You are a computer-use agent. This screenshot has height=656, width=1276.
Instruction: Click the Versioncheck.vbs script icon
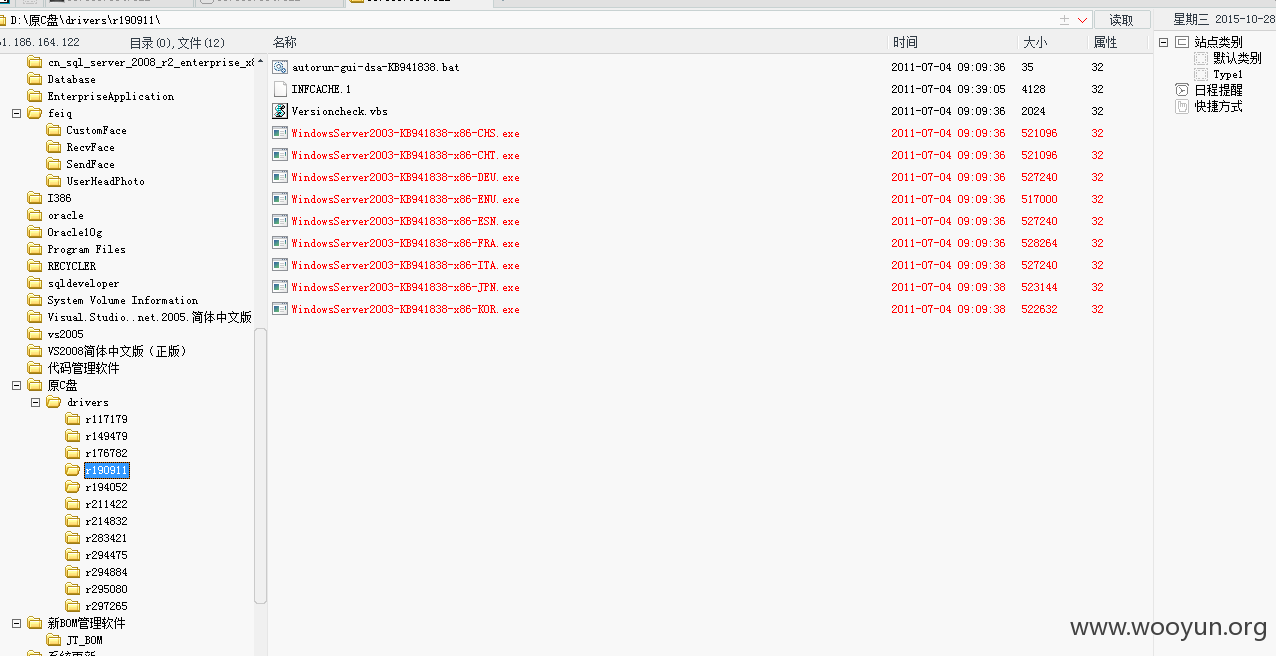pyautogui.click(x=280, y=111)
